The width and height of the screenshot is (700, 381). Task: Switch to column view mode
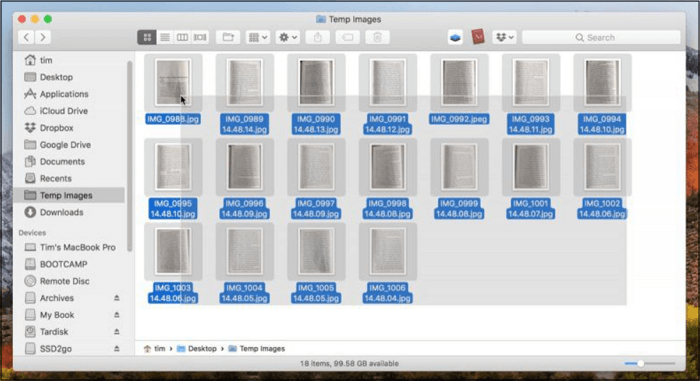(182, 38)
